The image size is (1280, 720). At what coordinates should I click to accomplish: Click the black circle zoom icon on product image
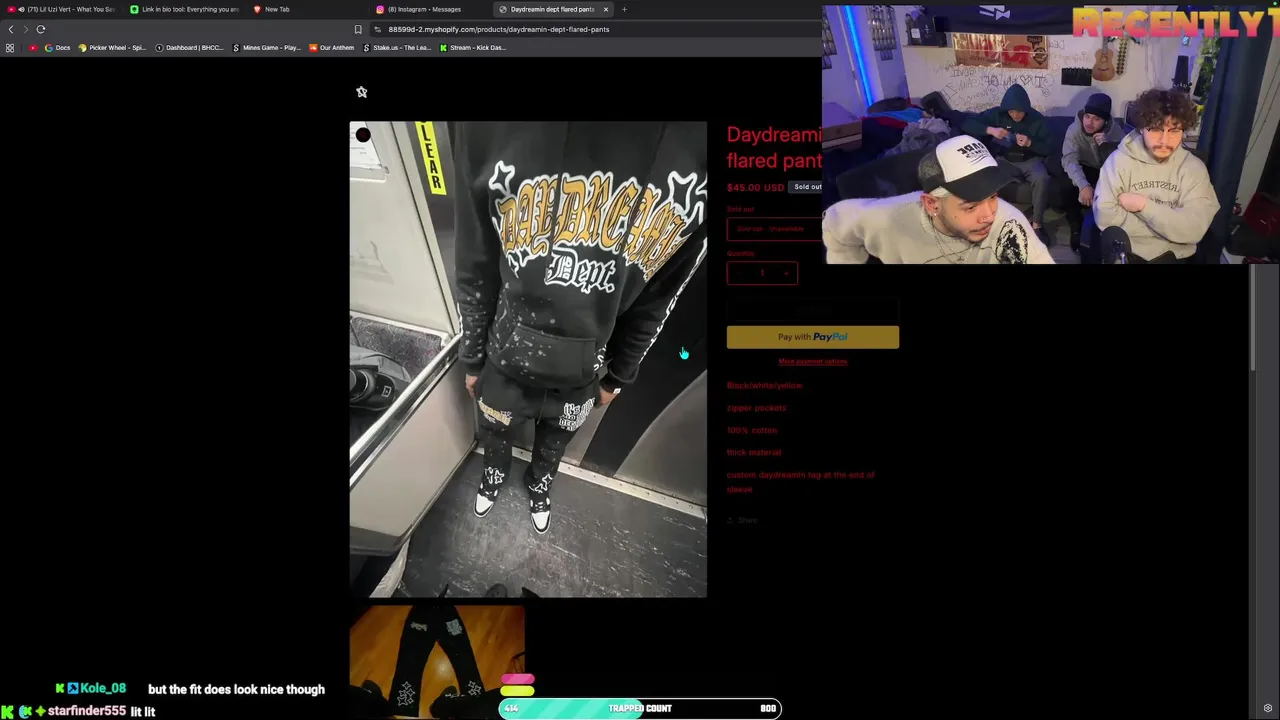(x=363, y=135)
